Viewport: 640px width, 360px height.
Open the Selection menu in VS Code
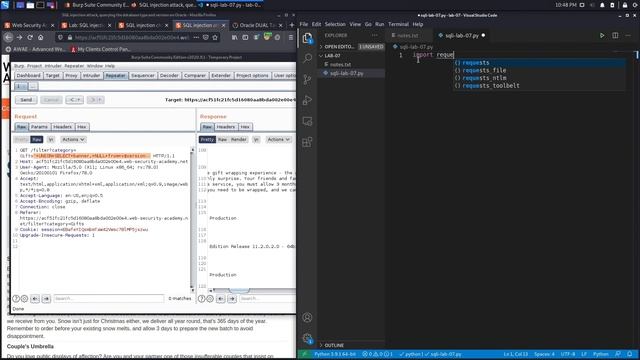tap(335, 24)
